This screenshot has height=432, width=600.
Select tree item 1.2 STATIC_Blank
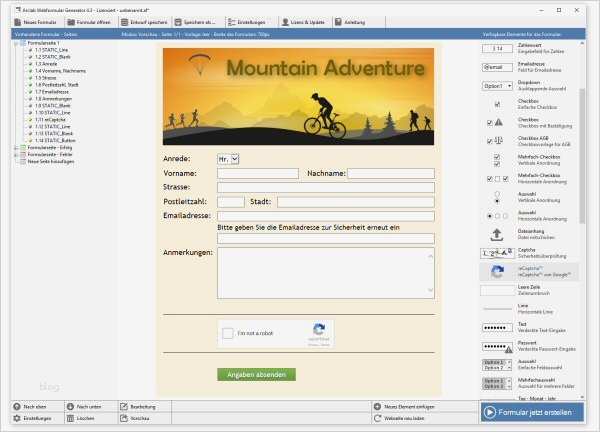pos(52,57)
